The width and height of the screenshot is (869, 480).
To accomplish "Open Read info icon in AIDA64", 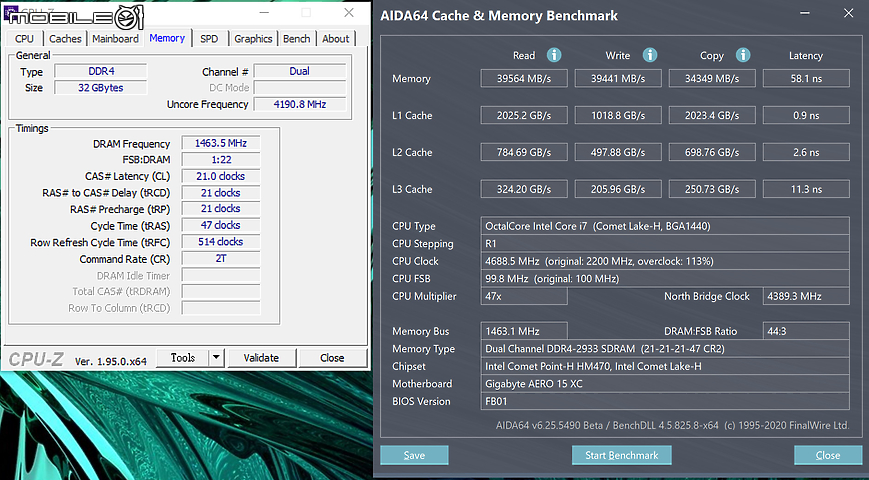I will (554, 55).
